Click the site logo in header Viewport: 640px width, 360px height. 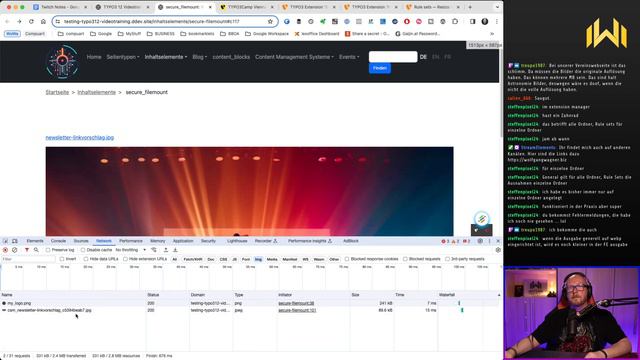62,61
